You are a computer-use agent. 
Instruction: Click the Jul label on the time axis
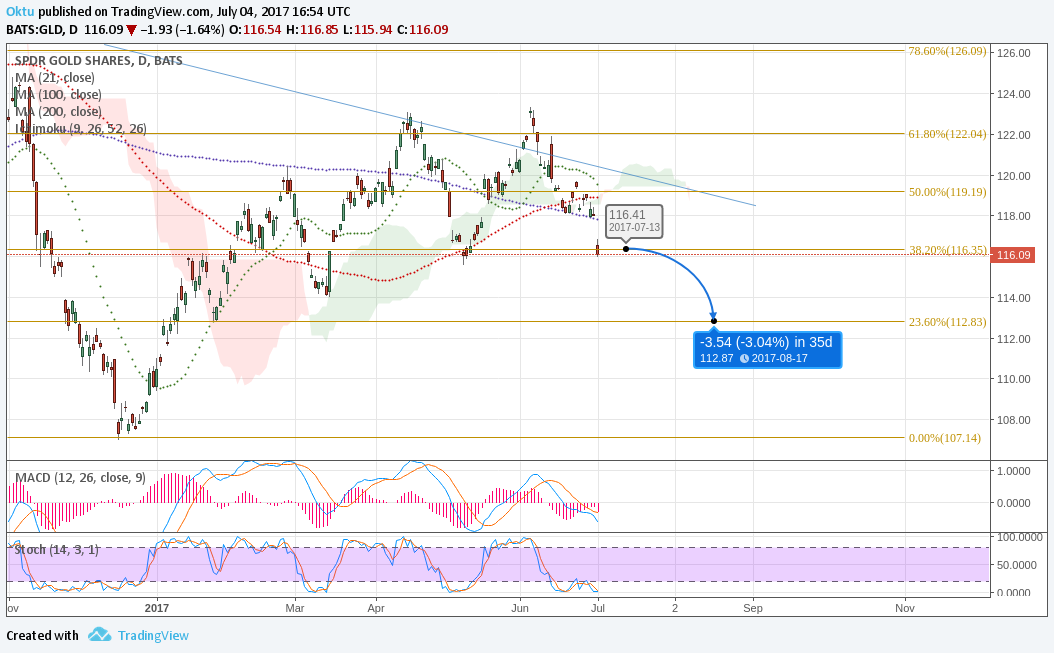click(x=598, y=608)
